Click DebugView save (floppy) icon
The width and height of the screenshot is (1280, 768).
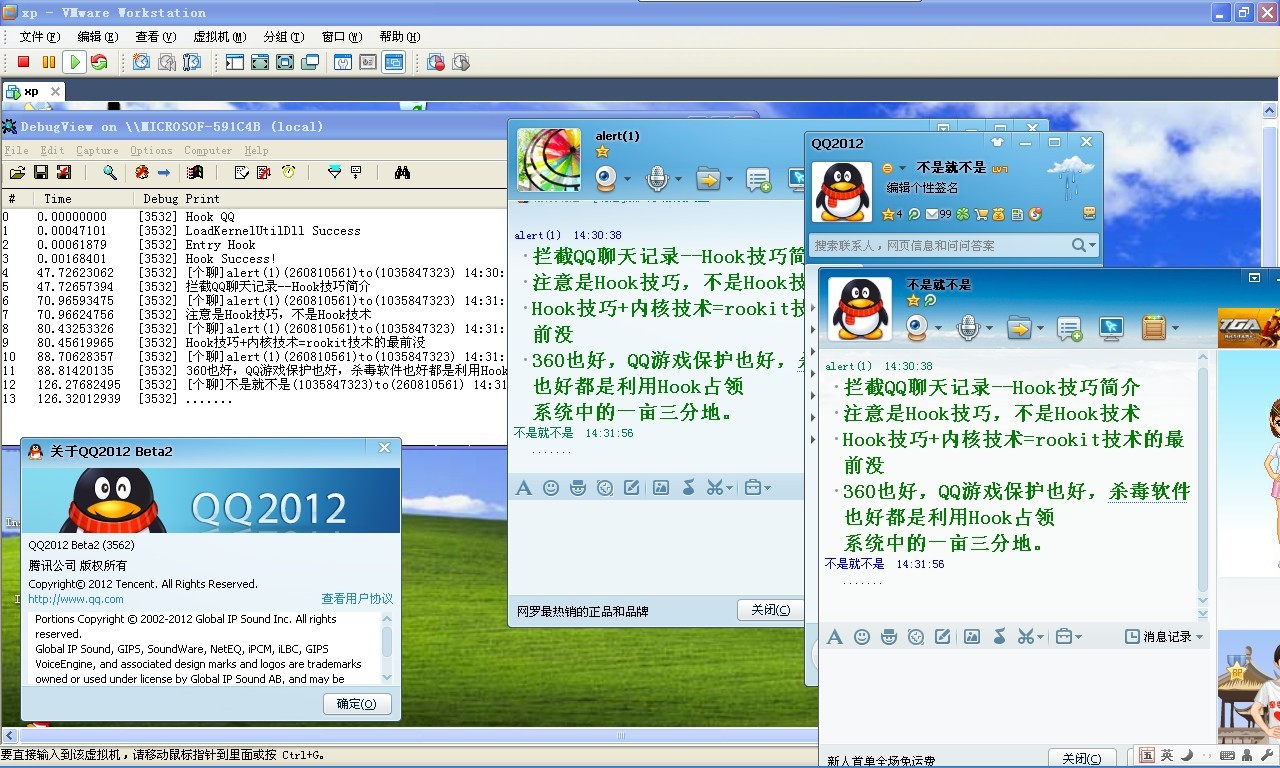click(41, 173)
